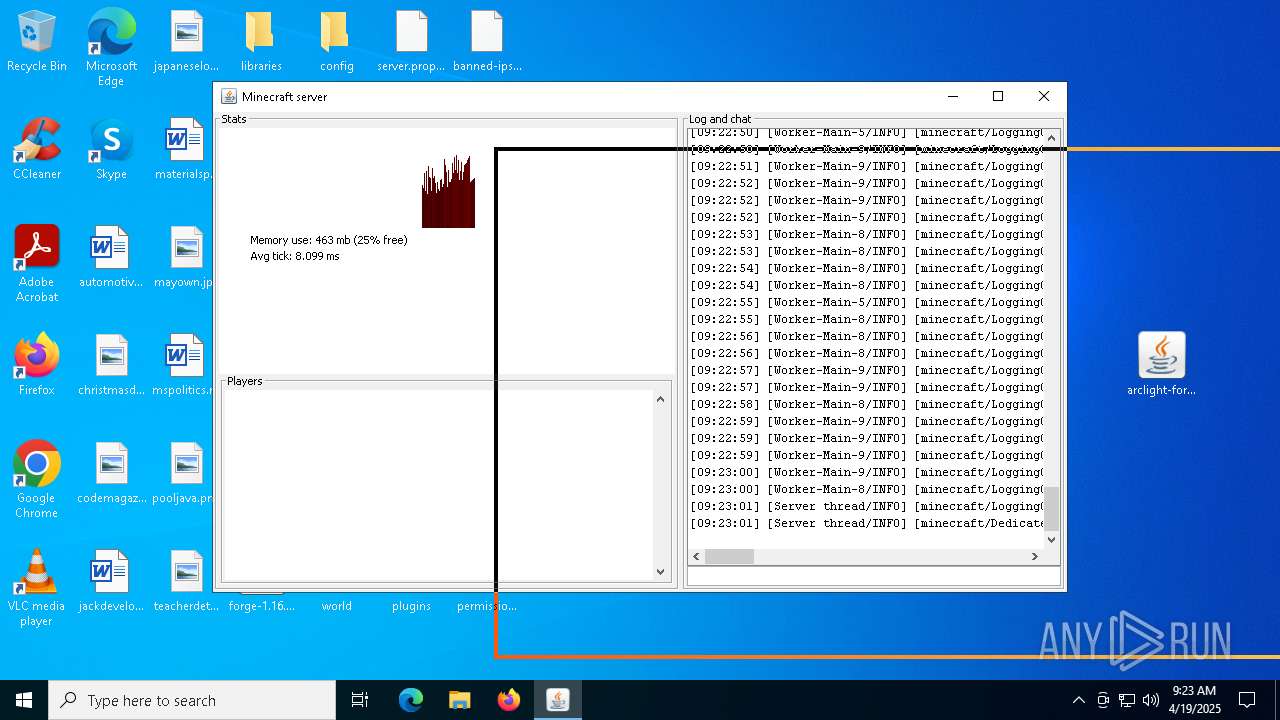Open File Explorer from the taskbar
Viewport: 1280px width, 720px height.
point(460,700)
